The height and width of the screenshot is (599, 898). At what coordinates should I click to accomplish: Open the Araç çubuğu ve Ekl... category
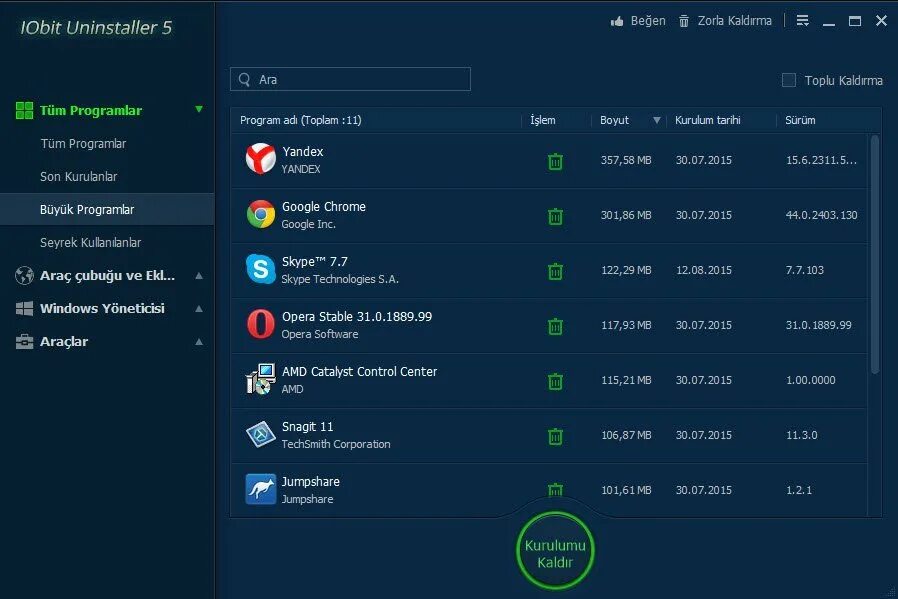(108, 275)
